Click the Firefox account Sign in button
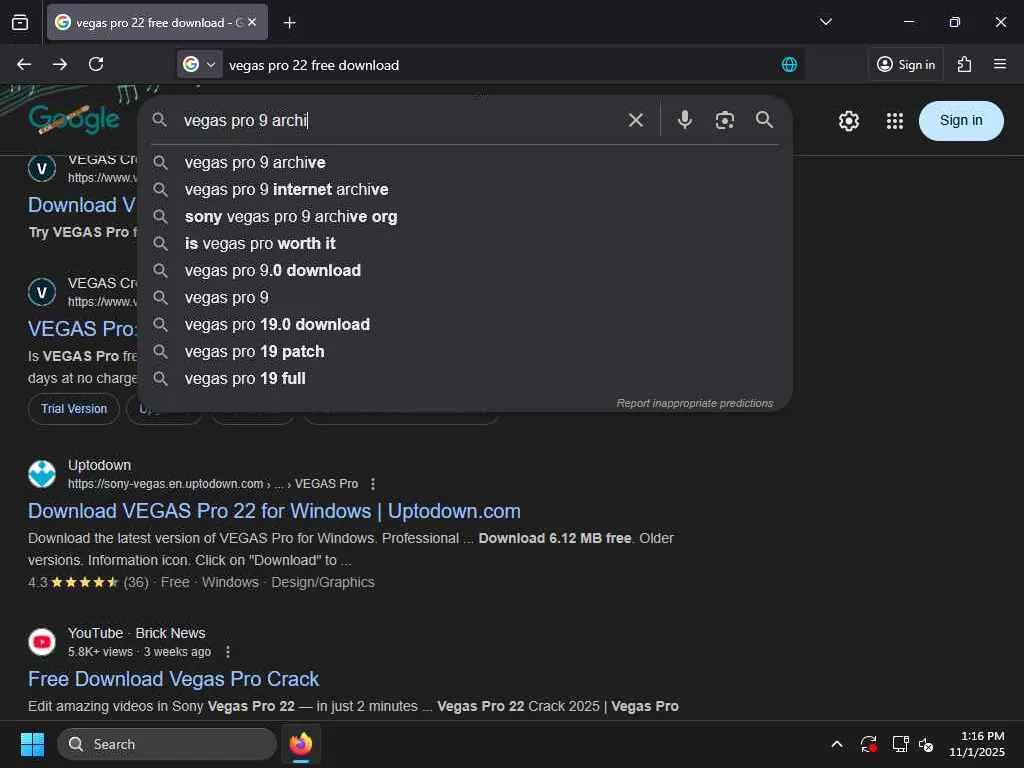 [906, 65]
